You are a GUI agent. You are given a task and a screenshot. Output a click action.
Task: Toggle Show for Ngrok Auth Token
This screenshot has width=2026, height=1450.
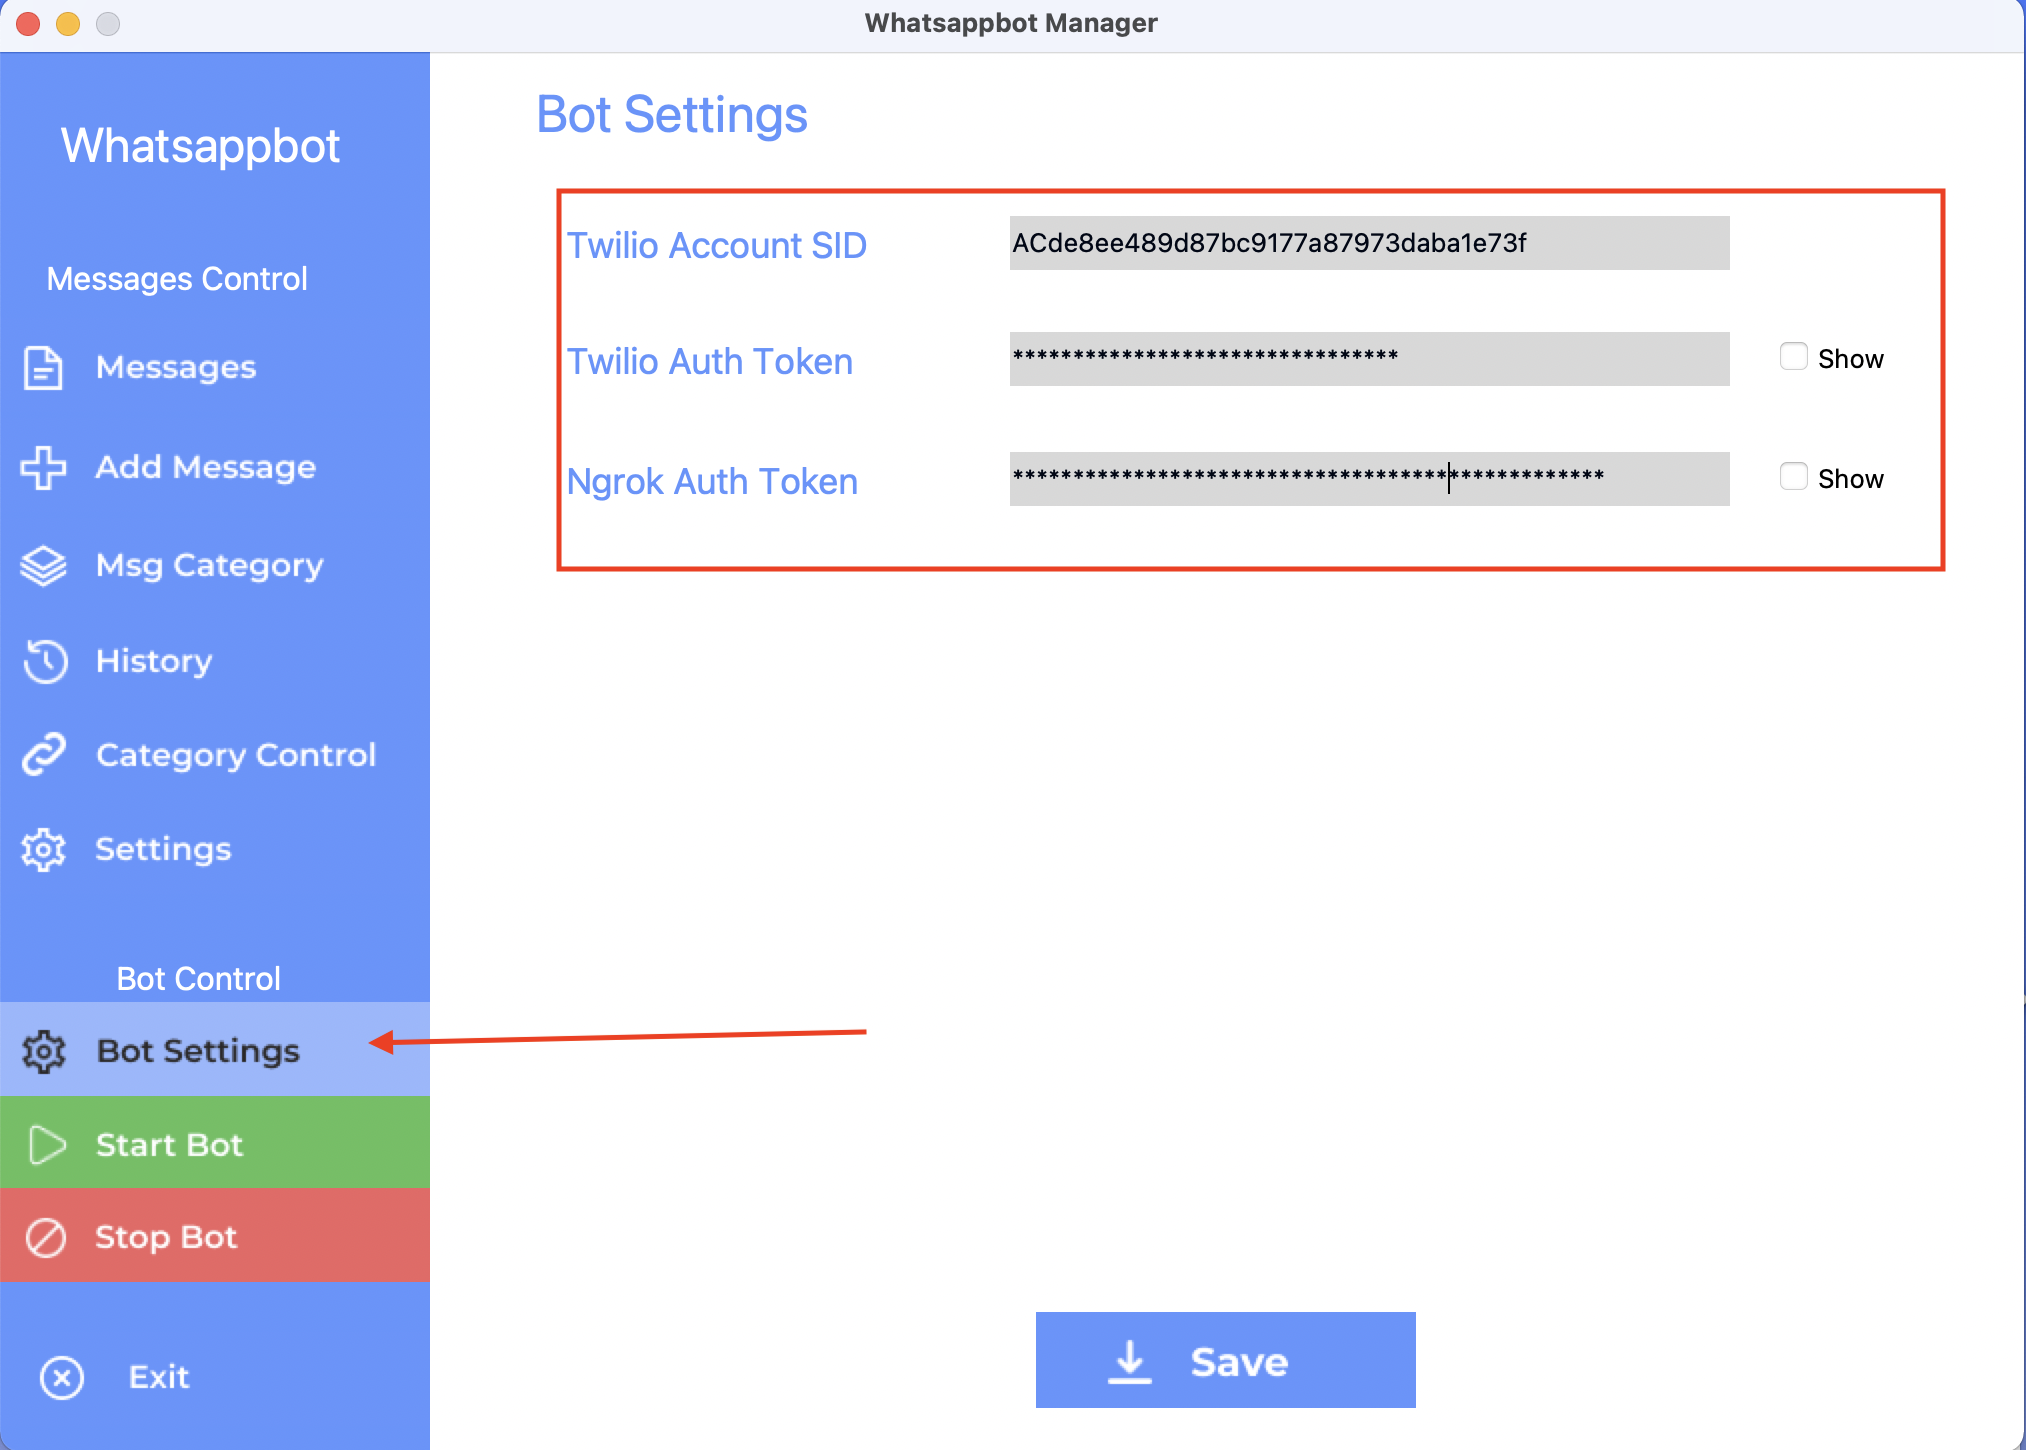pyautogui.click(x=1793, y=477)
